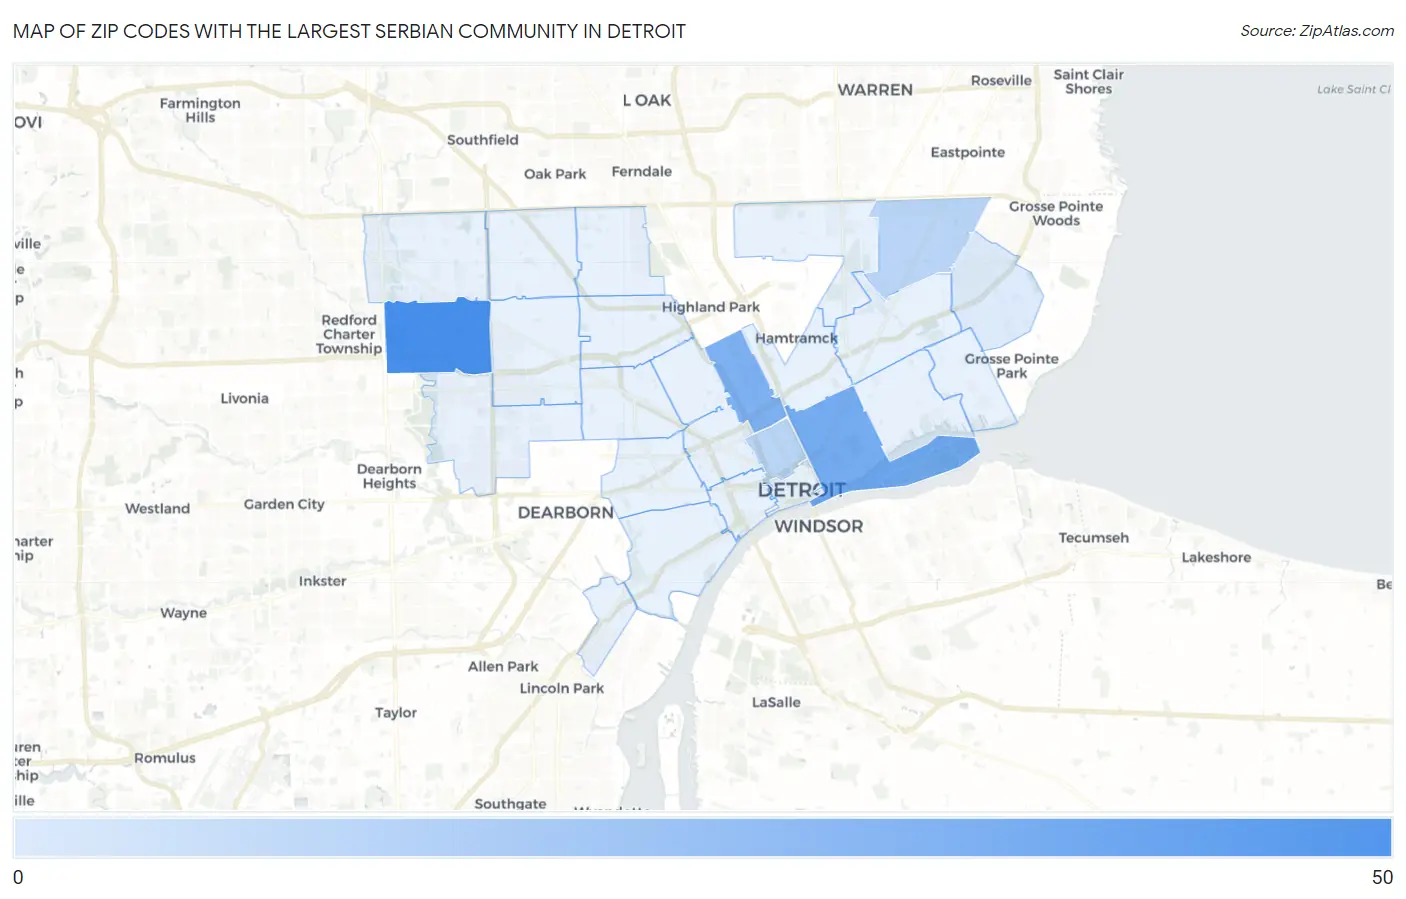Click the Grosse Pointe Woods label
This screenshot has width=1406, height=899.
click(1056, 213)
